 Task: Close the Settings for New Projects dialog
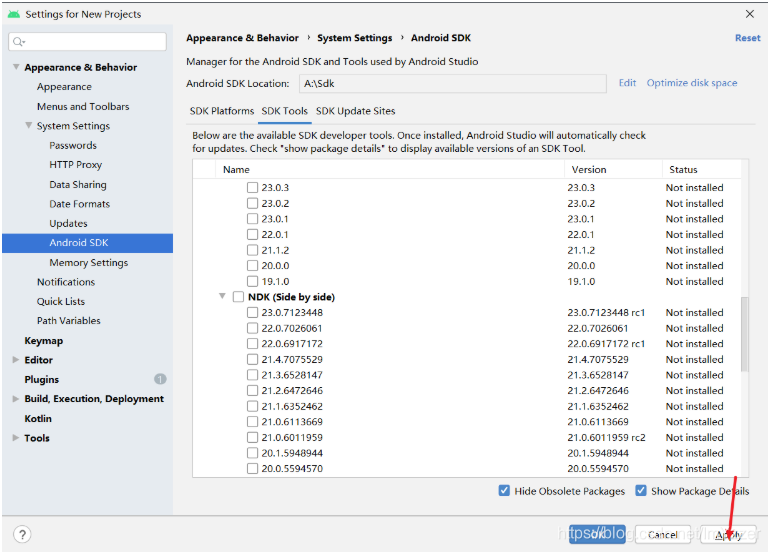[749, 14]
